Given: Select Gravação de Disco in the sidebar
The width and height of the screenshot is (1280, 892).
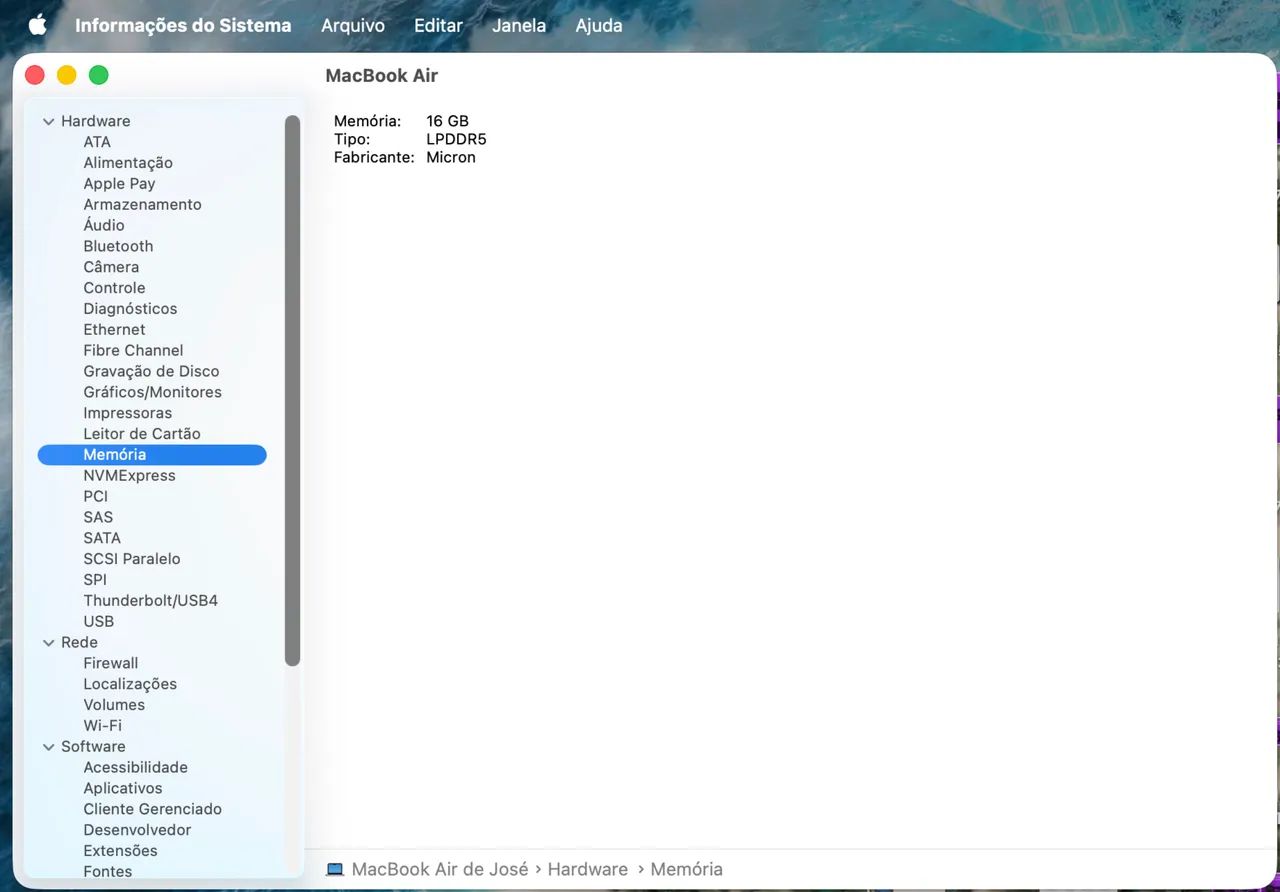Looking at the screenshot, I should pyautogui.click(x=151, y=371).
